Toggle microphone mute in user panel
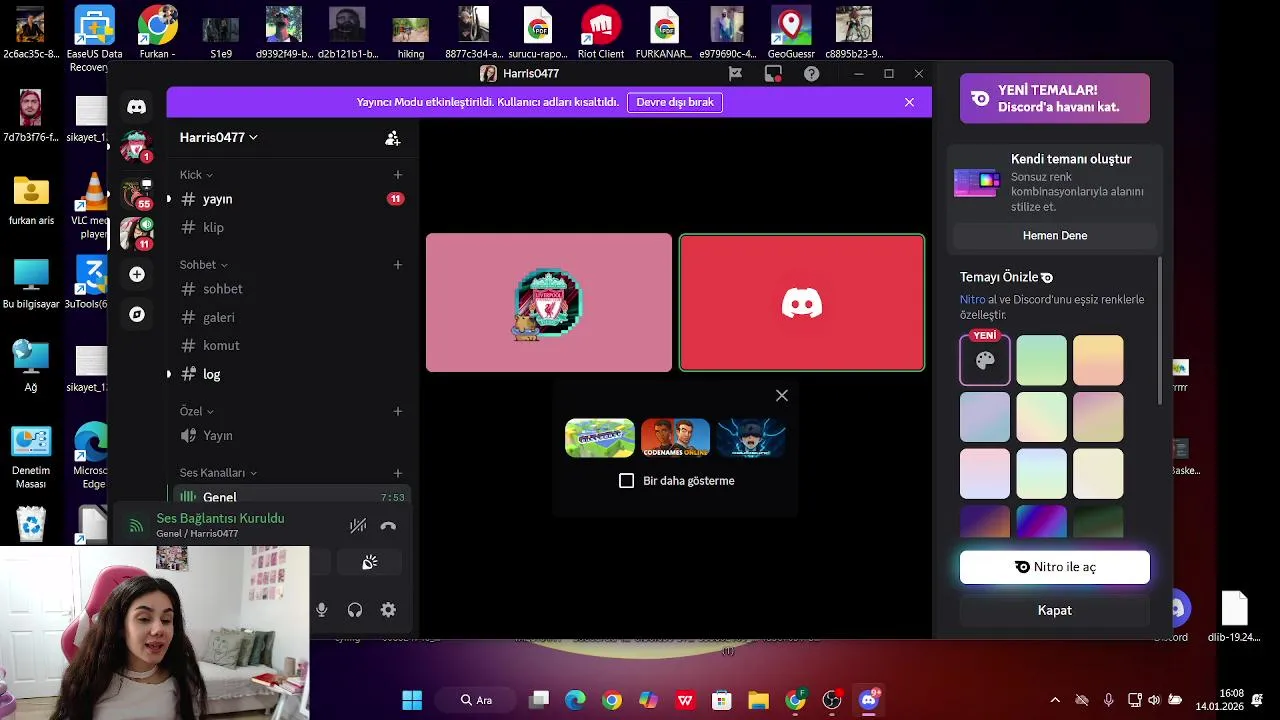This screenshot has width=1280, height=720. [321, 610]
